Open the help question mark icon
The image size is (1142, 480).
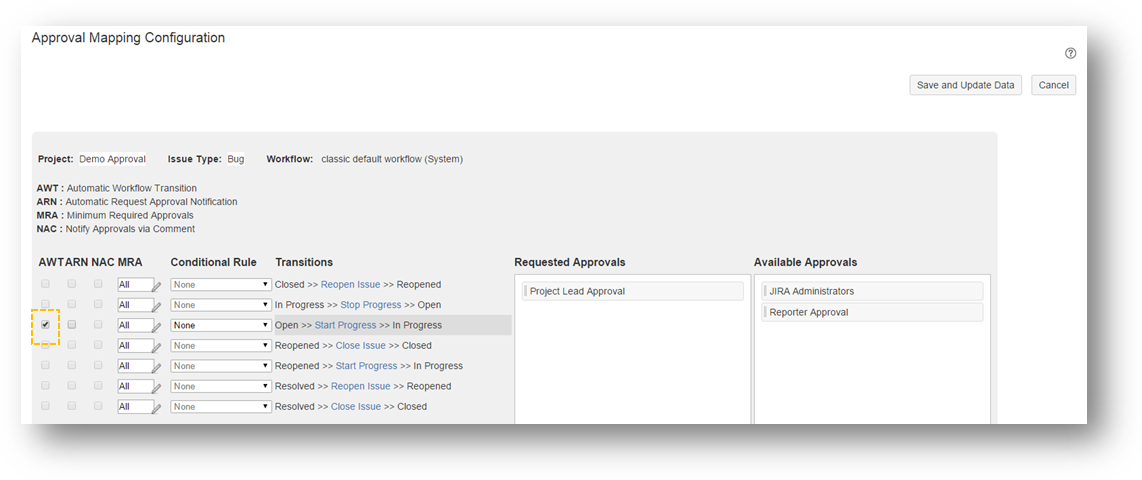point(1070,54)
